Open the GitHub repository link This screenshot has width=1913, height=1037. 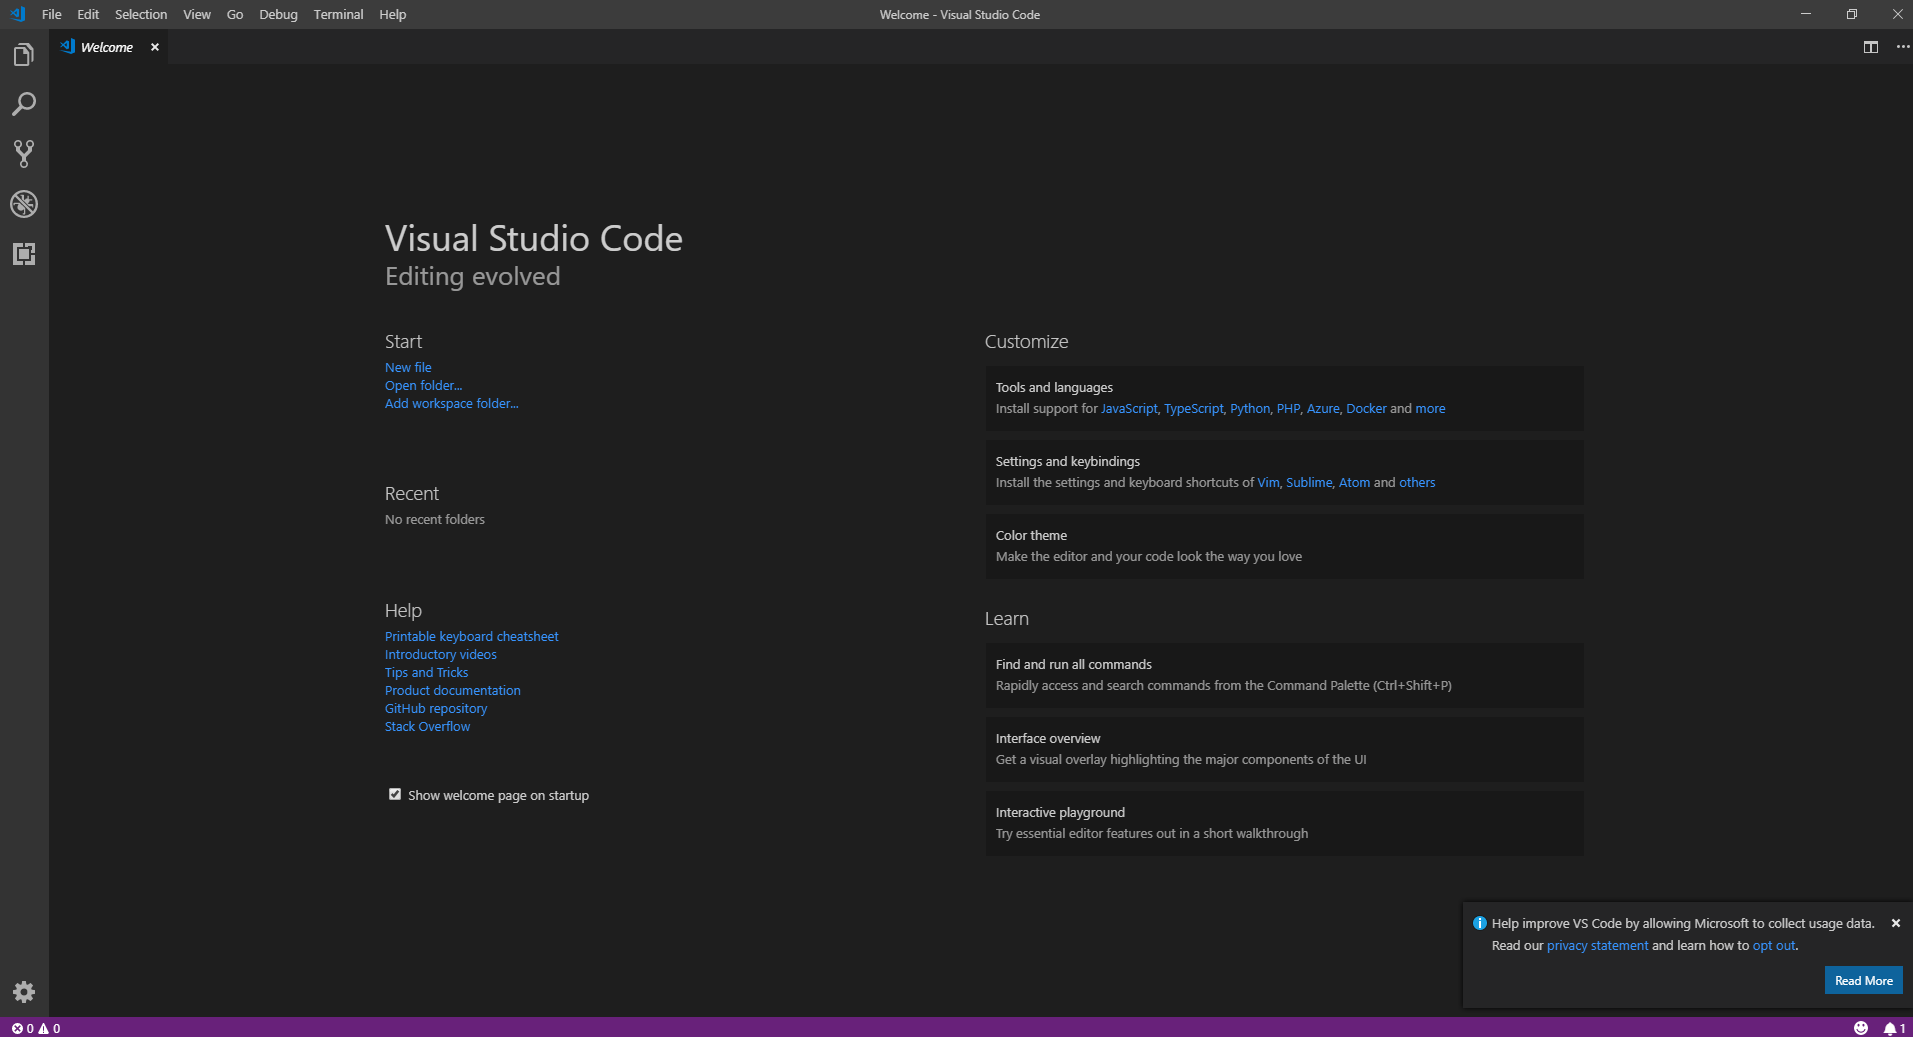coord(436,708)
